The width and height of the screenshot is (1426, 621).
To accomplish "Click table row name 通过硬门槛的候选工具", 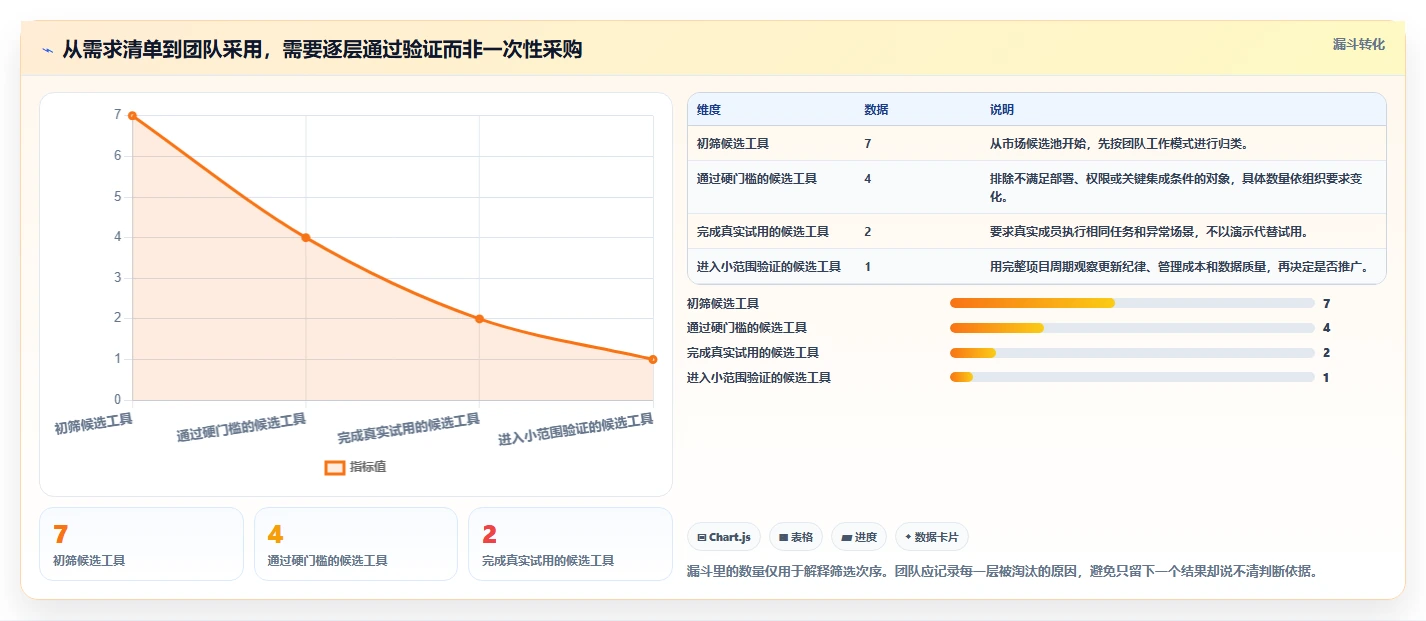I will tap(757, 179).
